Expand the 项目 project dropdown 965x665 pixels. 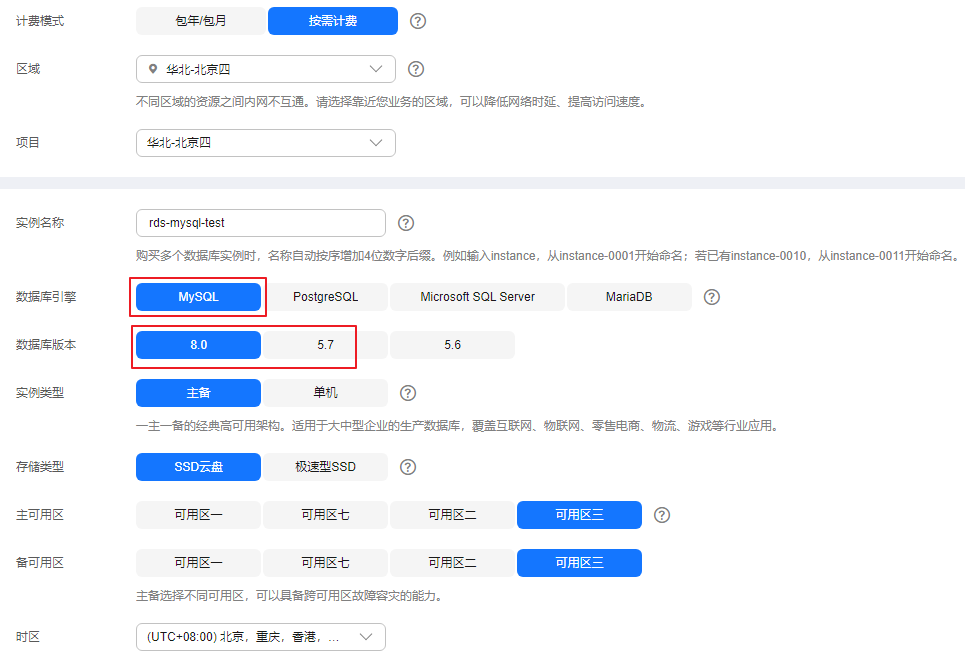266,143
